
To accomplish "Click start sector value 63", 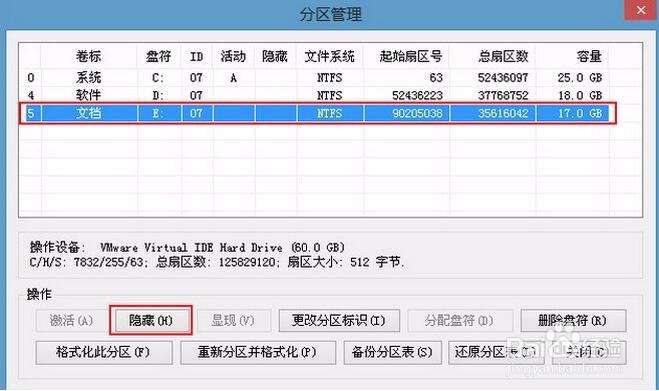I will [x=436, y=78].
